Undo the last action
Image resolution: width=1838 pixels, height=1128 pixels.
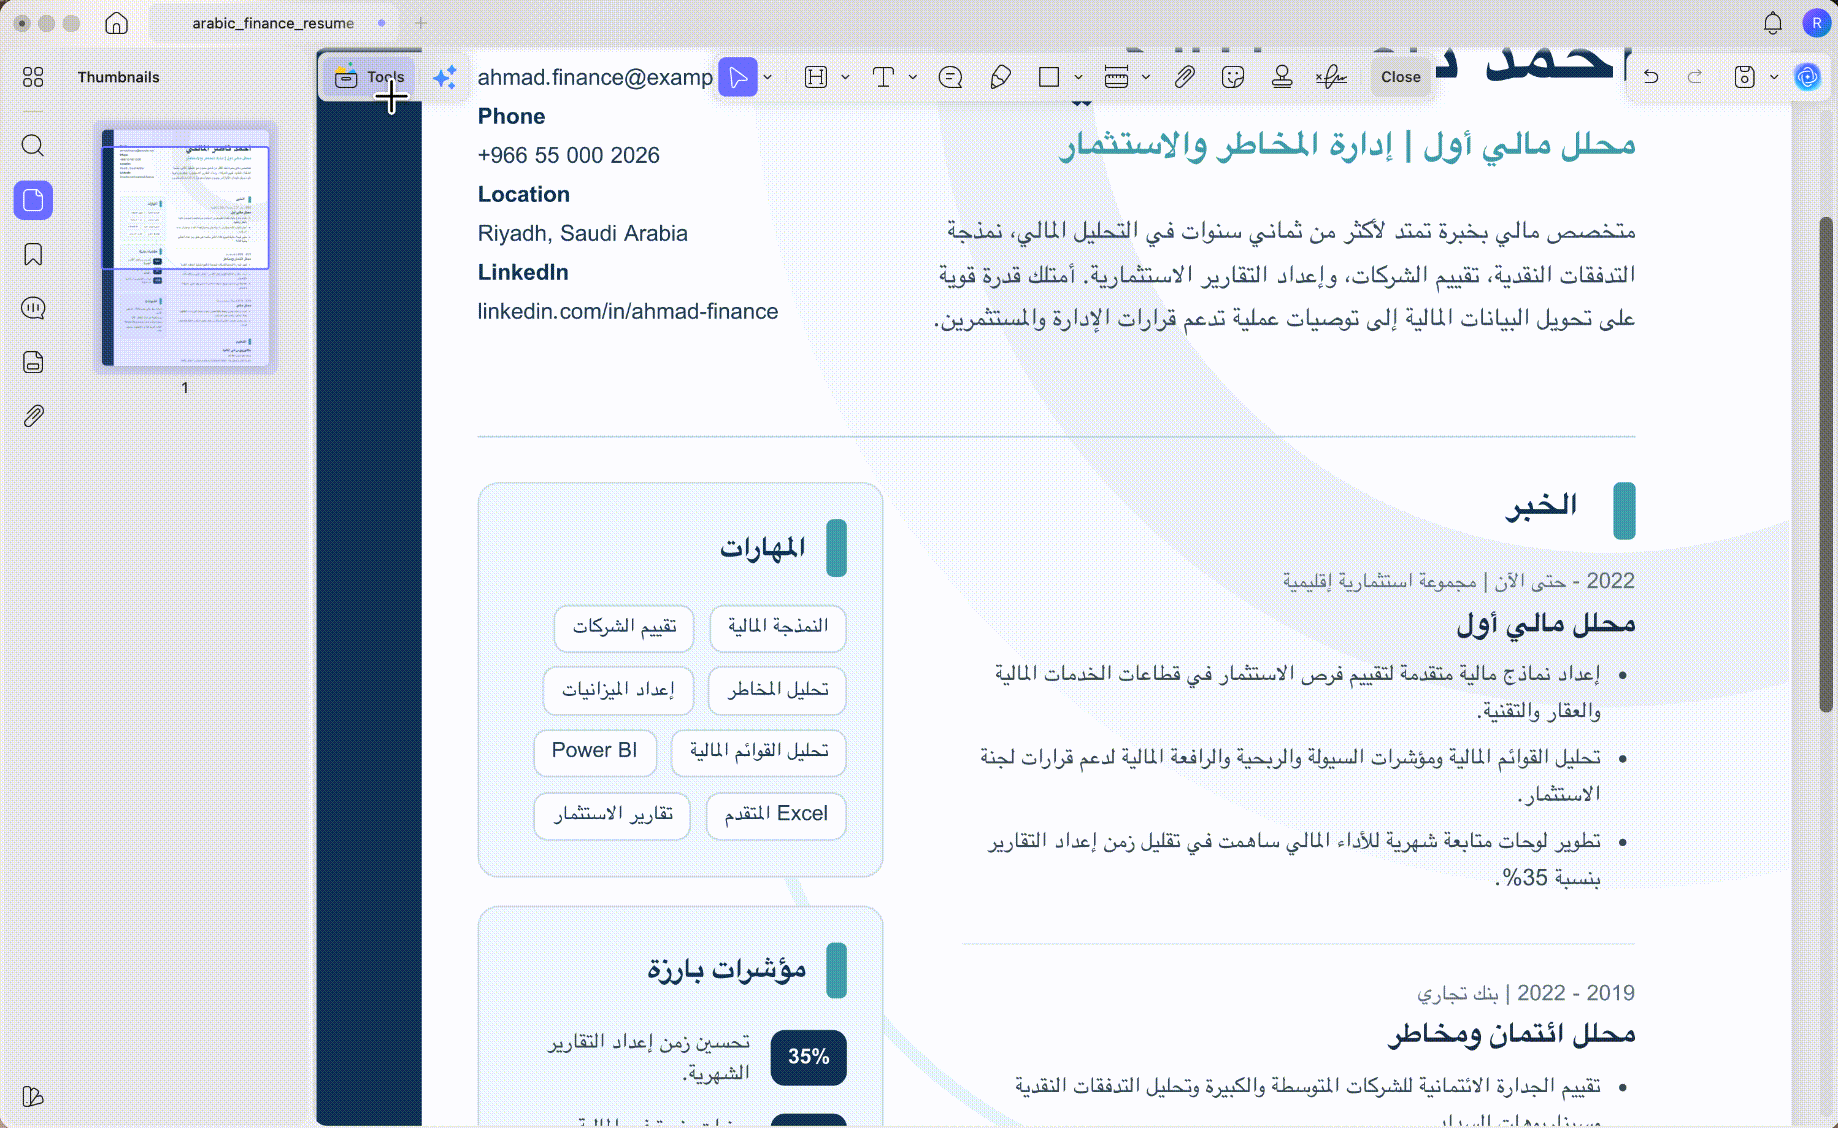(1651, 77)
